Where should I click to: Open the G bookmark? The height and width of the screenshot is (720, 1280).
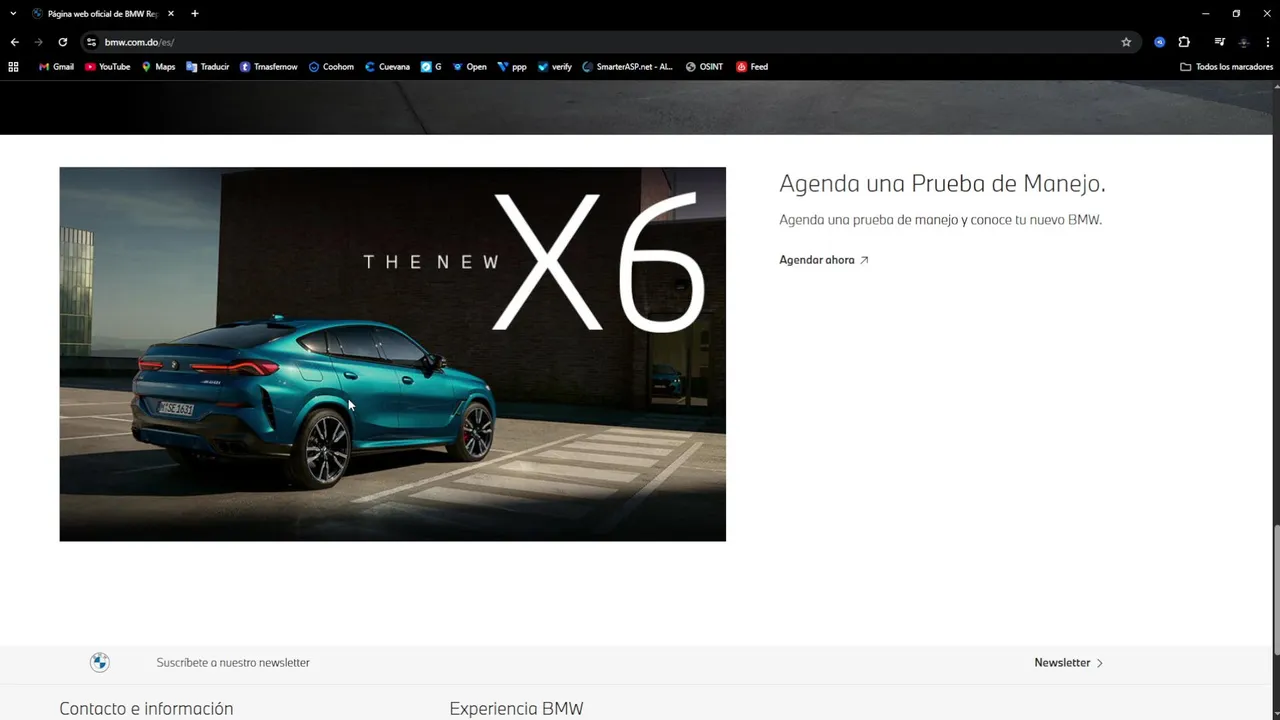coord(431,67)
